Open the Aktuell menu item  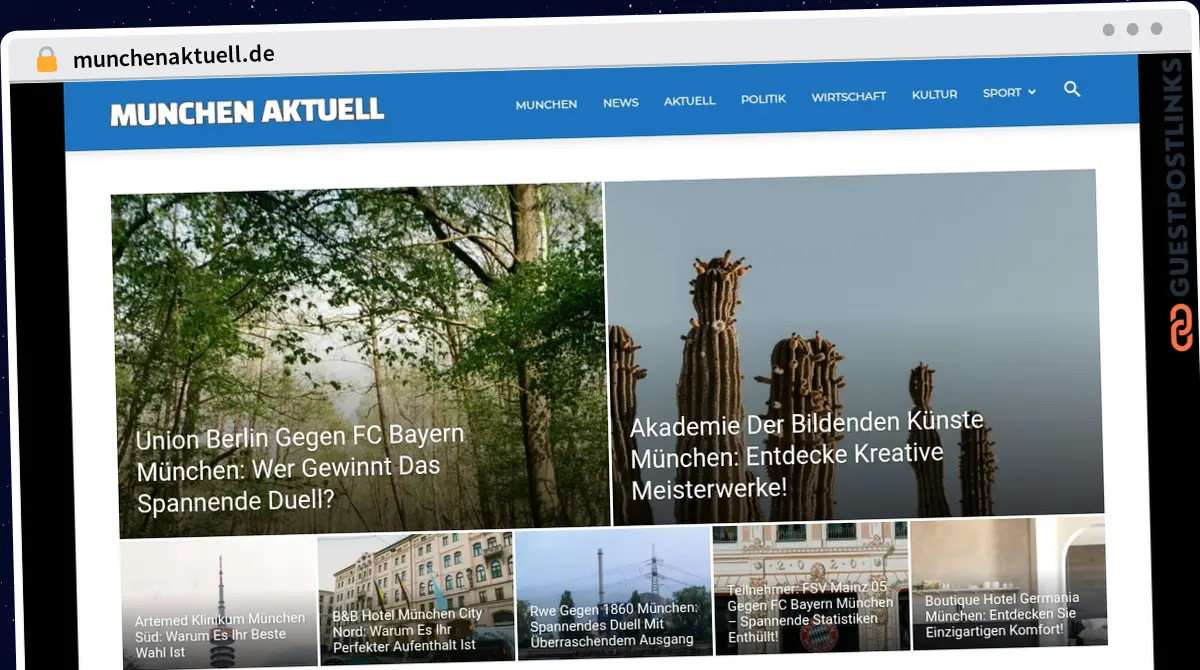689,100
